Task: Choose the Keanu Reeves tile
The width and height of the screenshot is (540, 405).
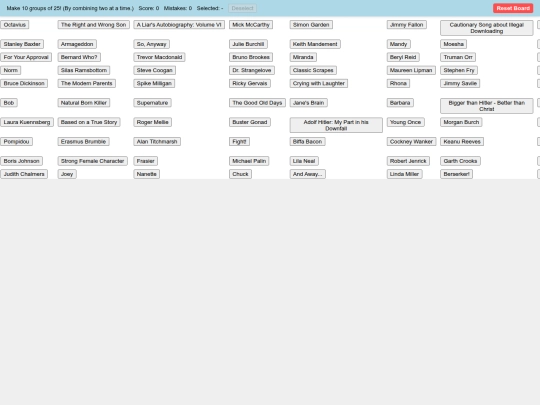Action: [x=462, y=142]
